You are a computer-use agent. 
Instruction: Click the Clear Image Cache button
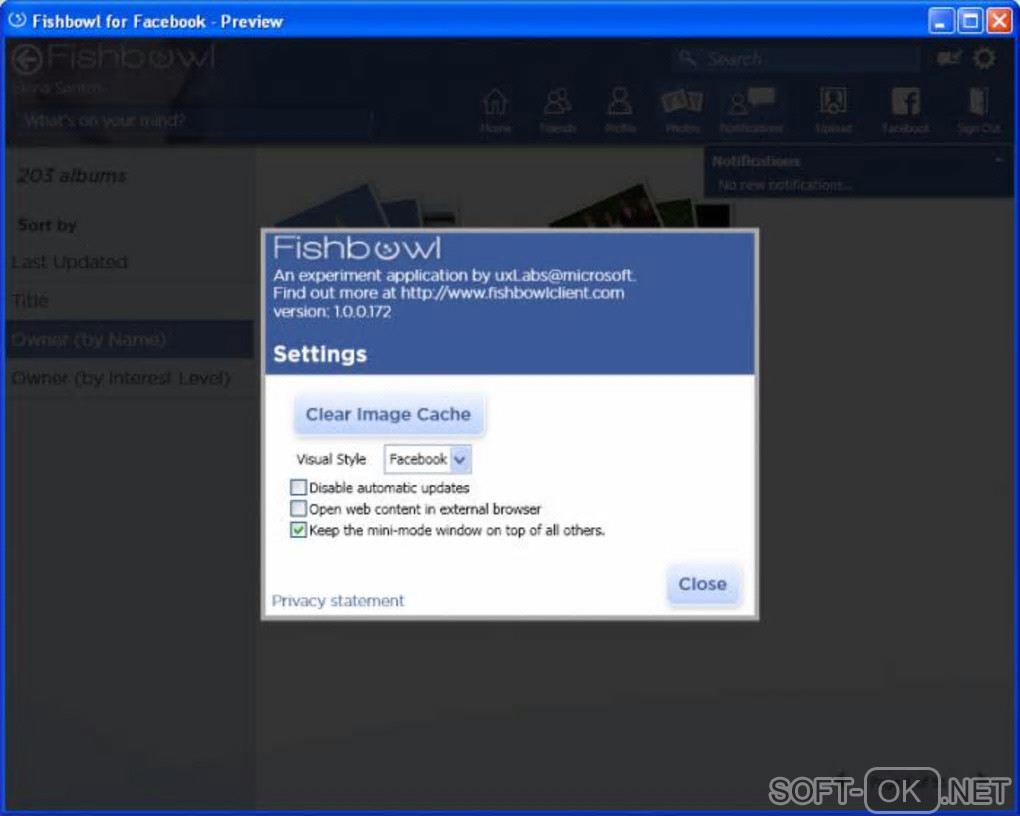[388, 414]
